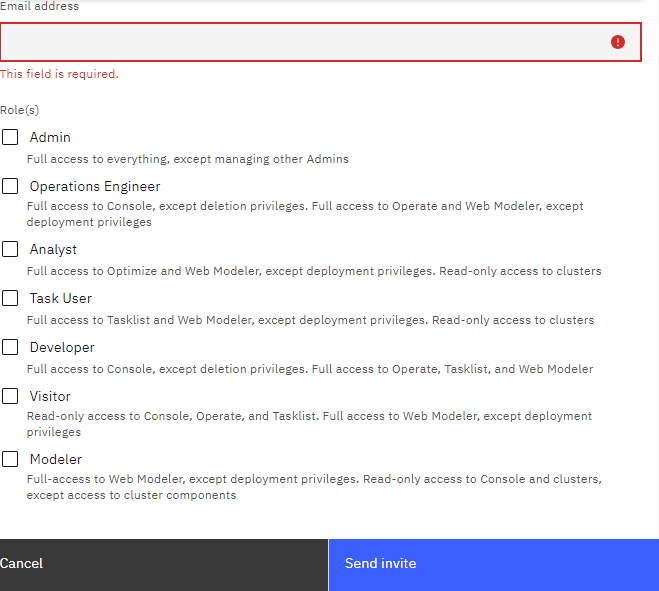Focus the Email address input field
This screenshot has height=591, width=659.
pos(300,42)
